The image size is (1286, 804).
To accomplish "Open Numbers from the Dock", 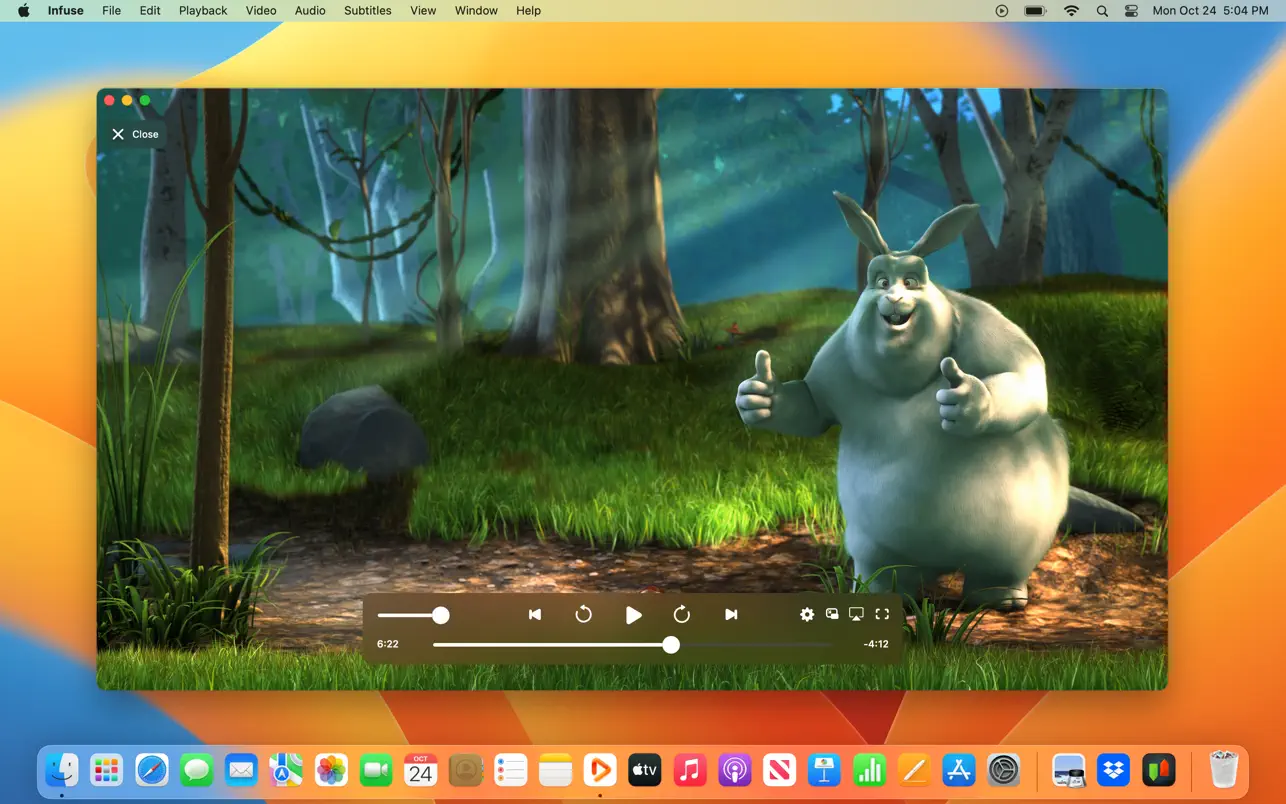I will pos(870,770).
